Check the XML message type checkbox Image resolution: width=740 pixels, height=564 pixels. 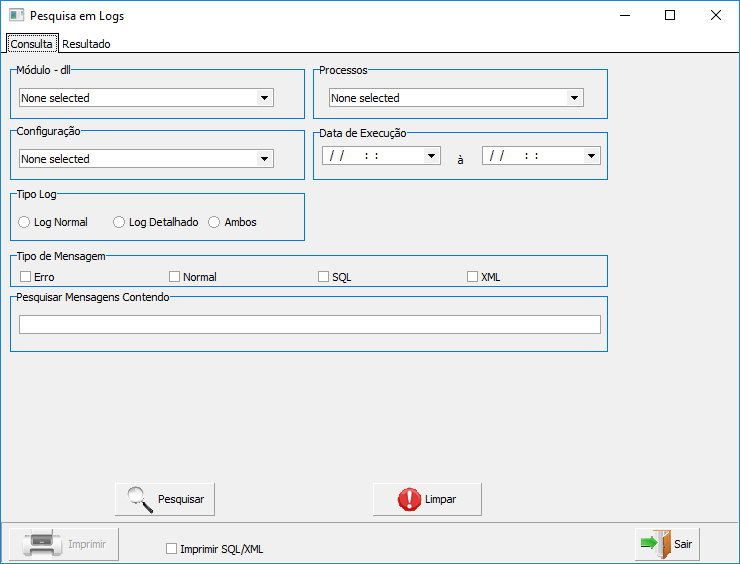(x=472, y=277)
